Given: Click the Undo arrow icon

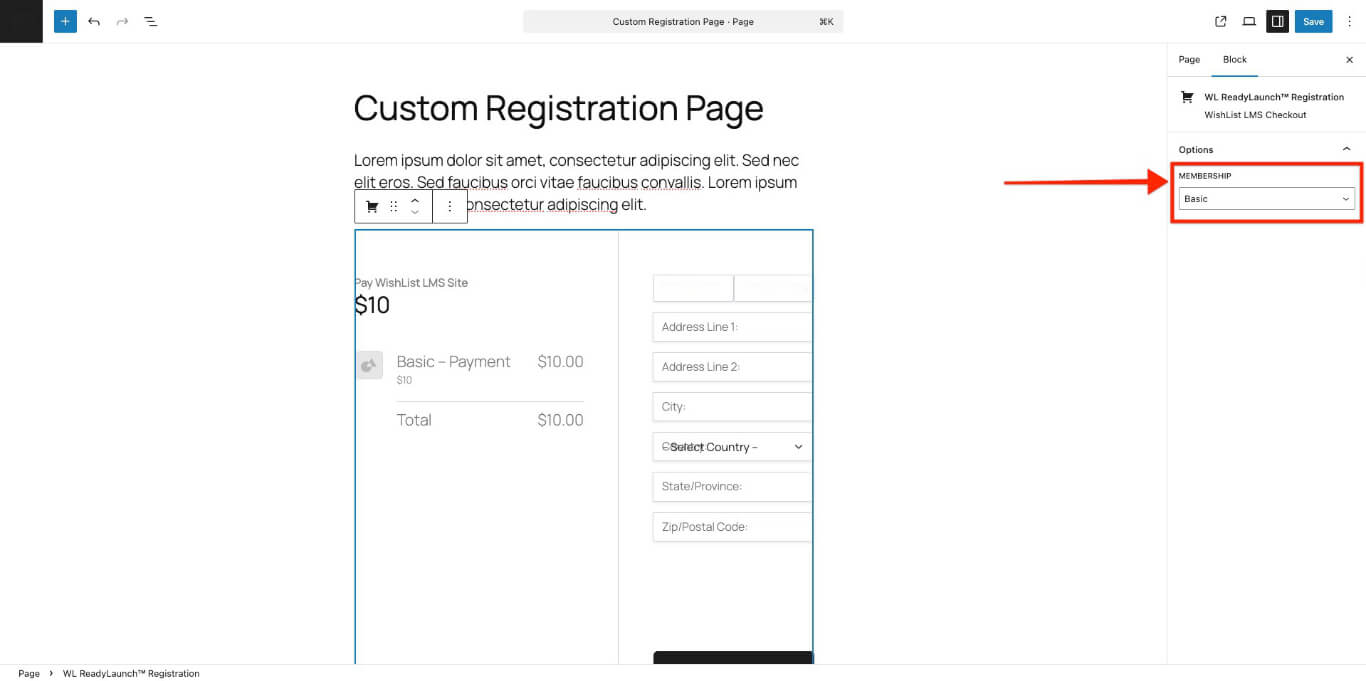Looking at the screenshot, I should [x=93, y=20].
